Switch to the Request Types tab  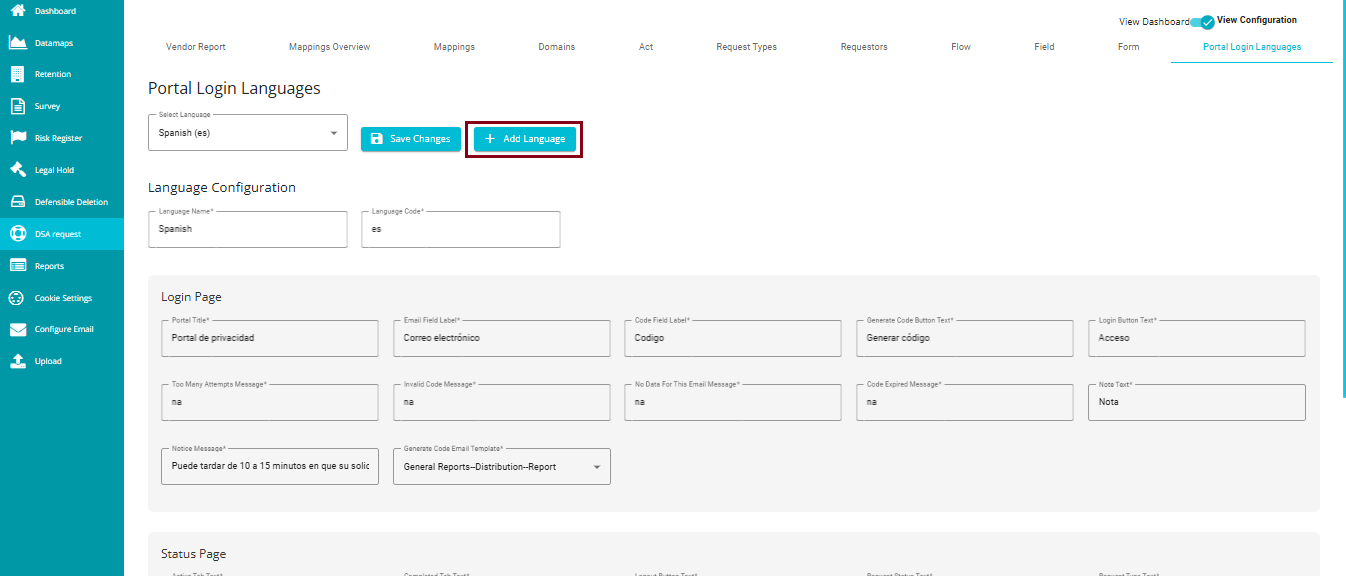point(746,47)
